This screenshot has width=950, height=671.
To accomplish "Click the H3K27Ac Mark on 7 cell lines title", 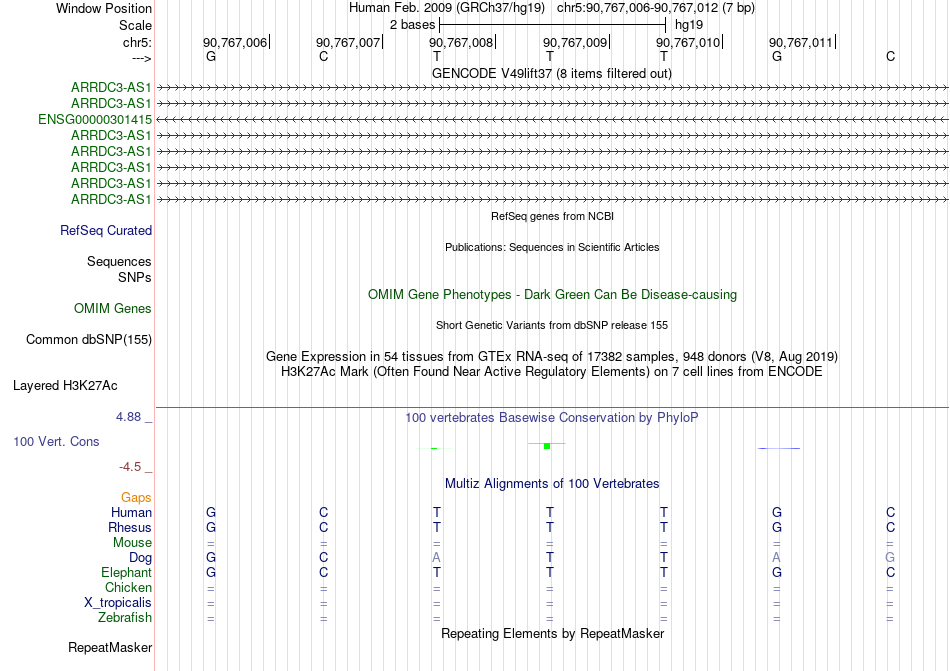I will [552, 372].
